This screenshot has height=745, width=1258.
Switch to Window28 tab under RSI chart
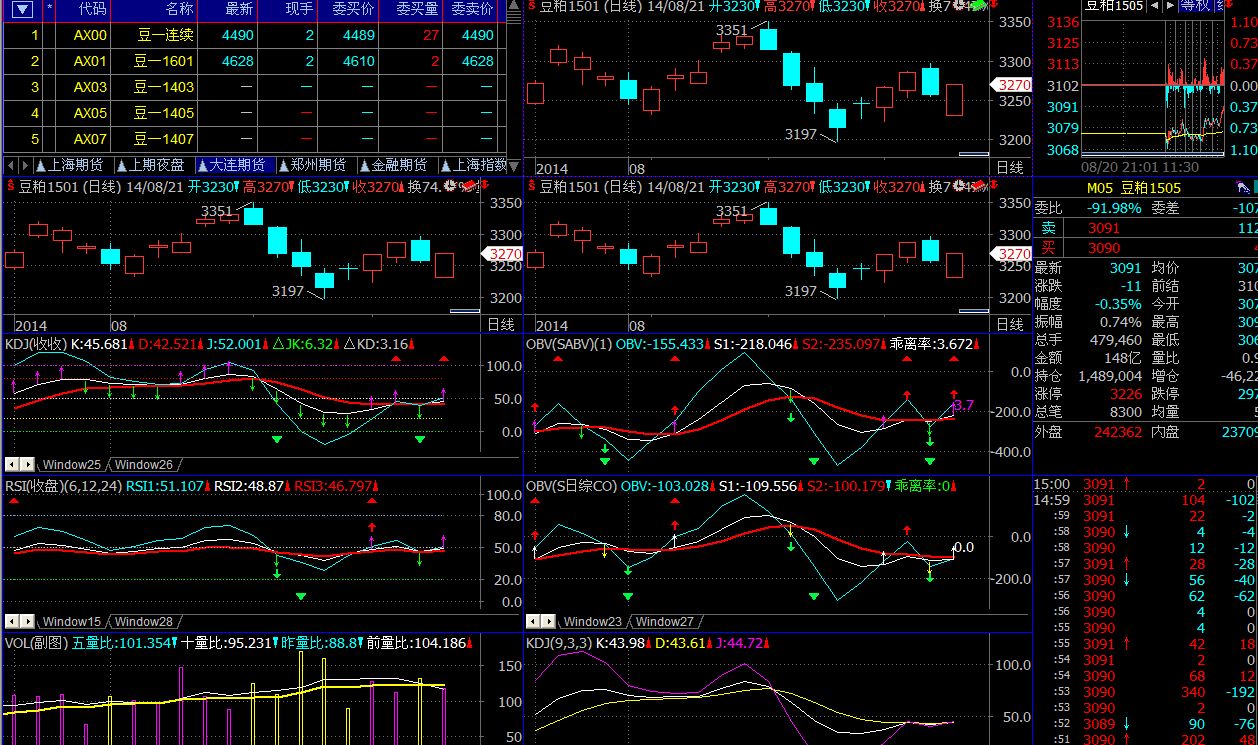(x=143, y=621)
